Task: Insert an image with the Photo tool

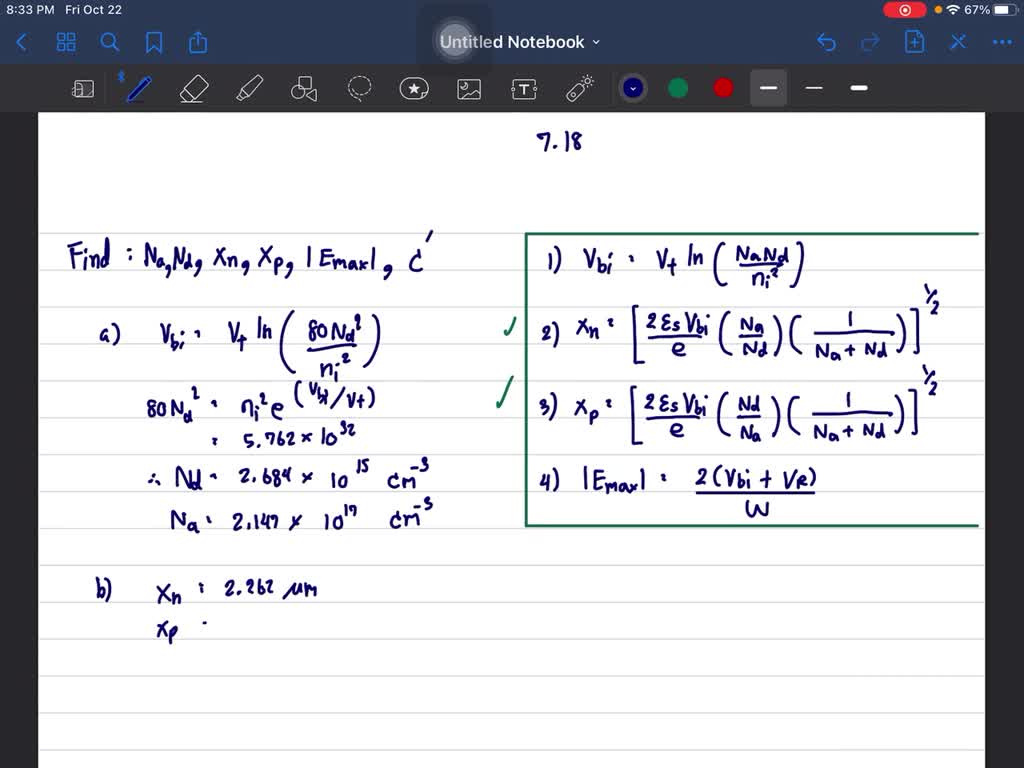Action: click(468, 88)
